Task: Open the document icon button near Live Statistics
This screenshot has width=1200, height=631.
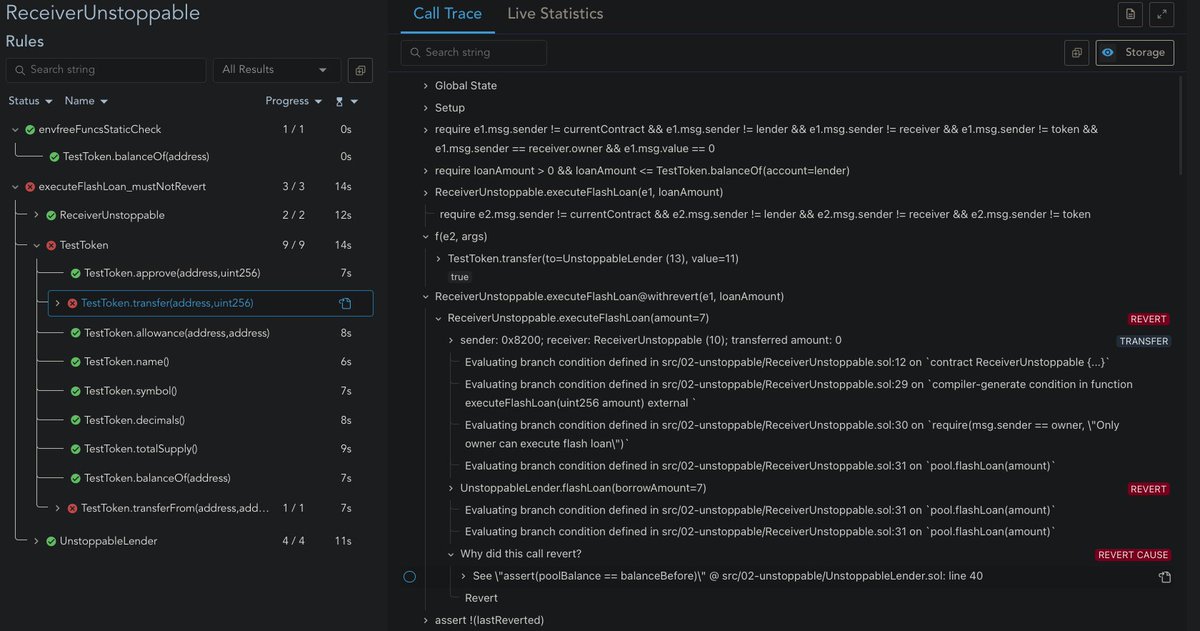Action: (x=1130, y=14)
